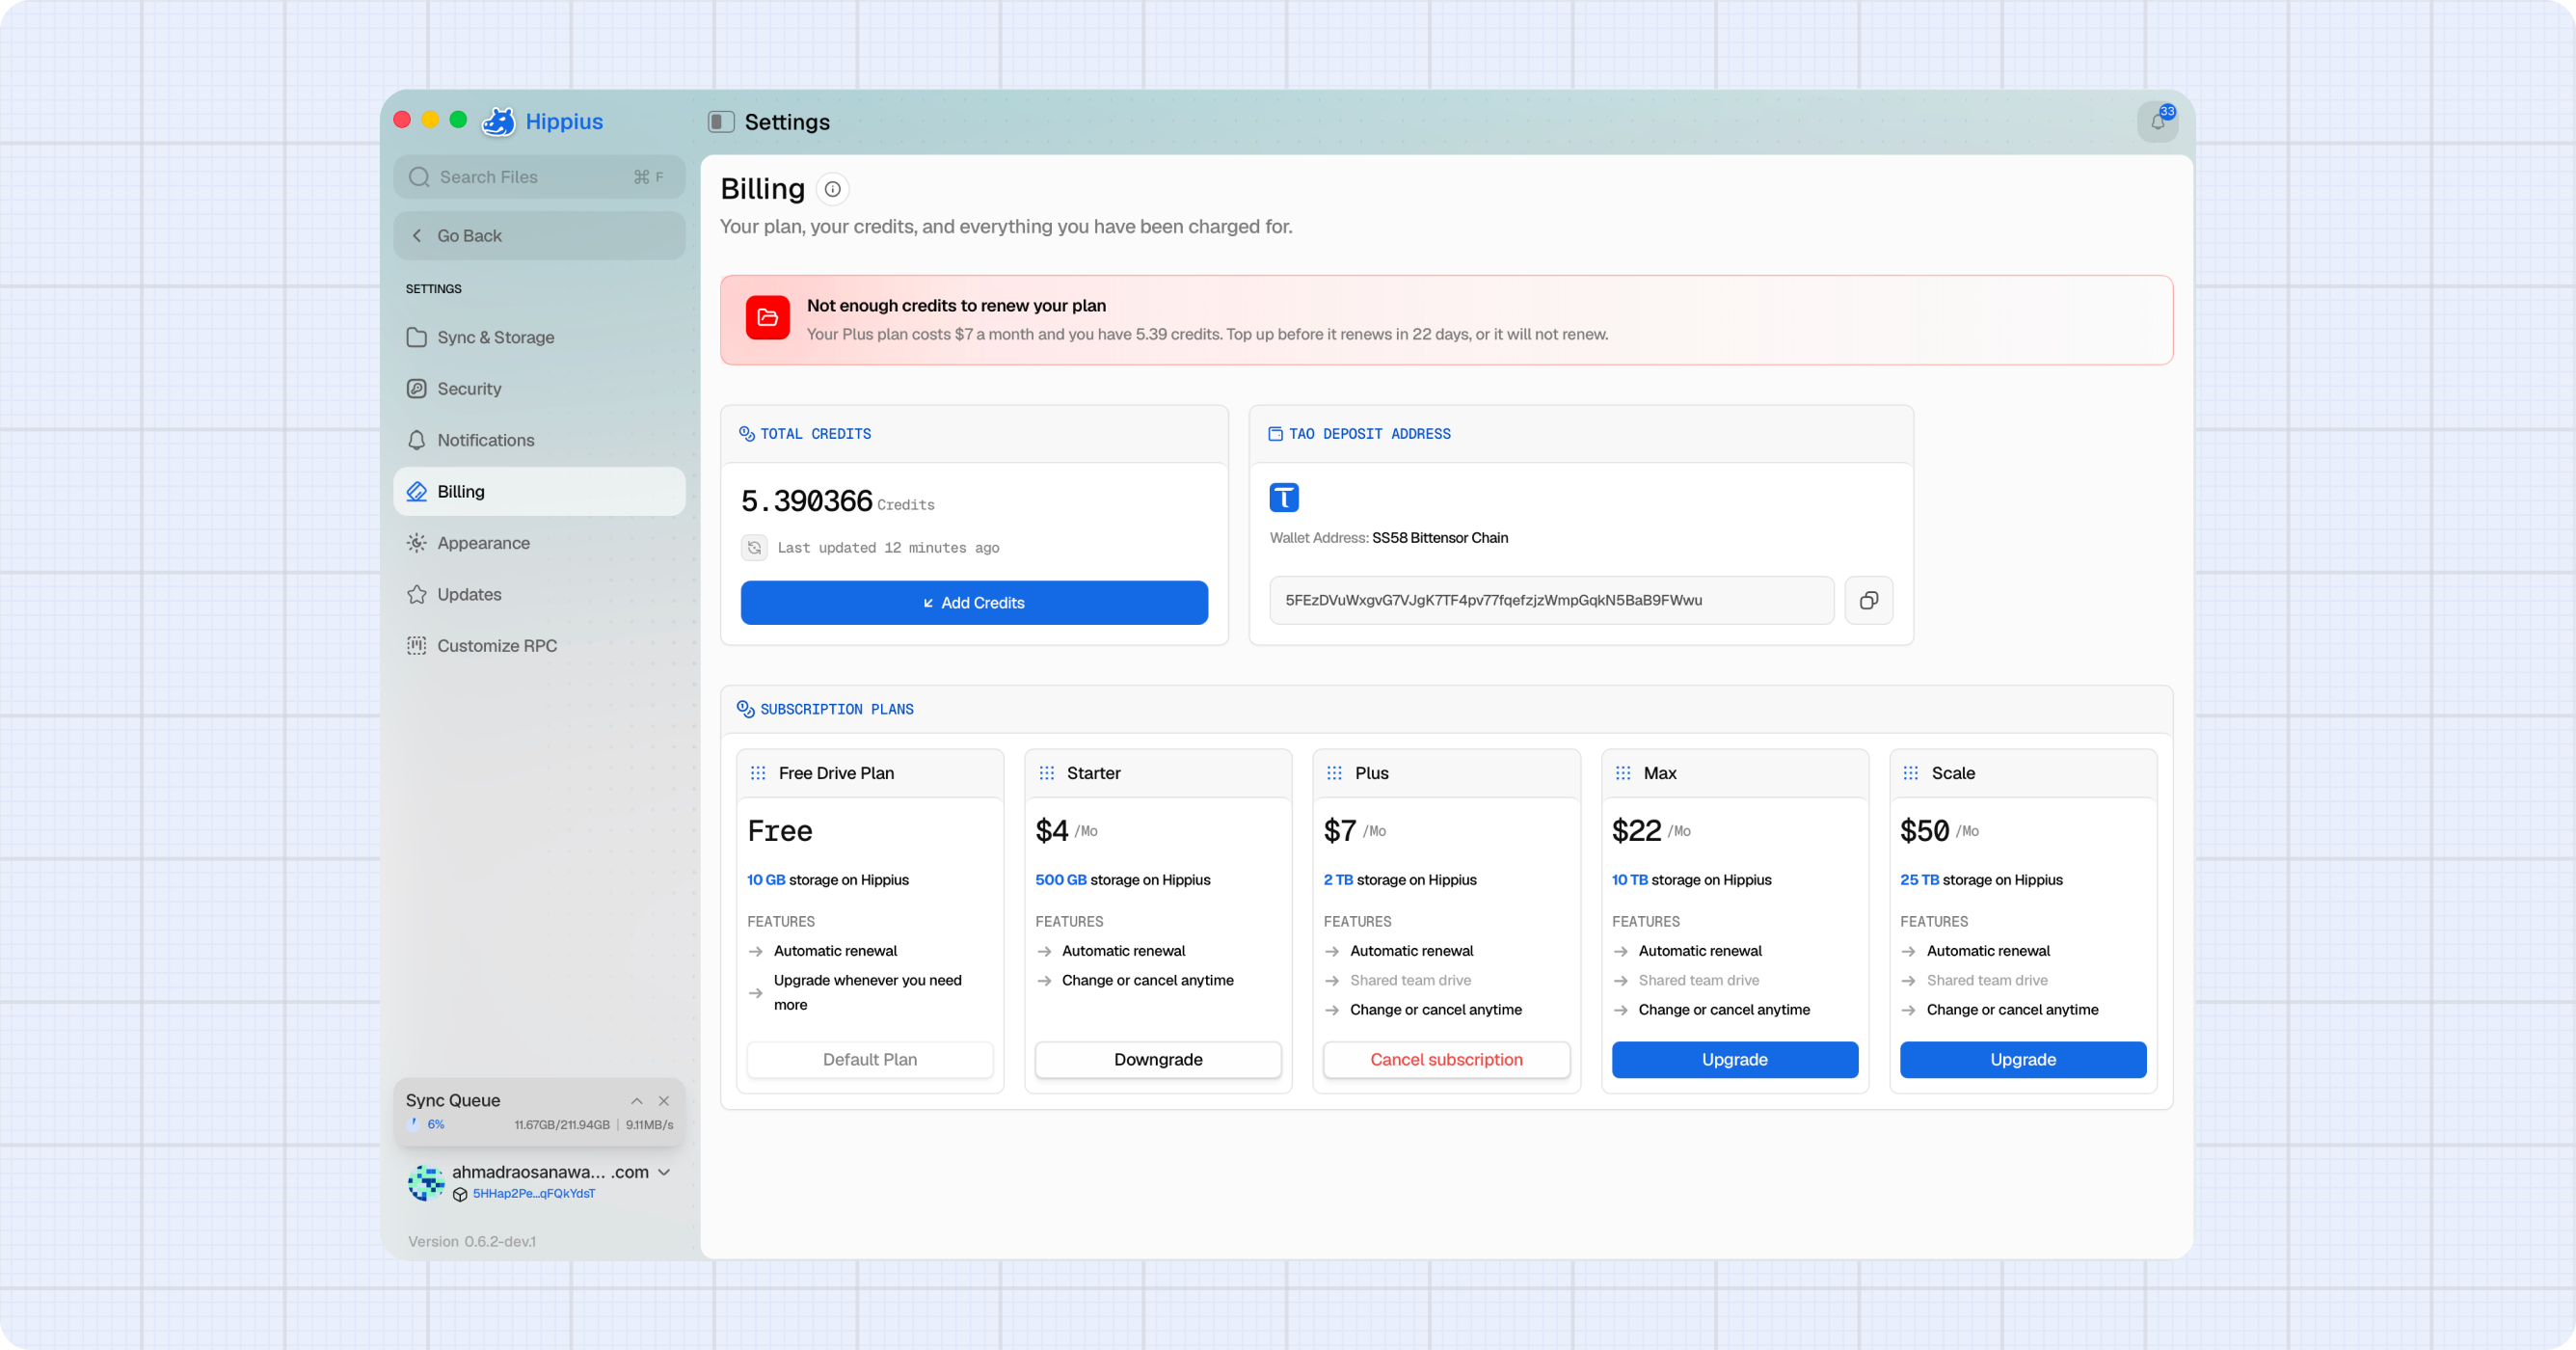Viewport: 2576px width, 1350px height.
Task: Open Appearance settings
Action: click(539, 543)
